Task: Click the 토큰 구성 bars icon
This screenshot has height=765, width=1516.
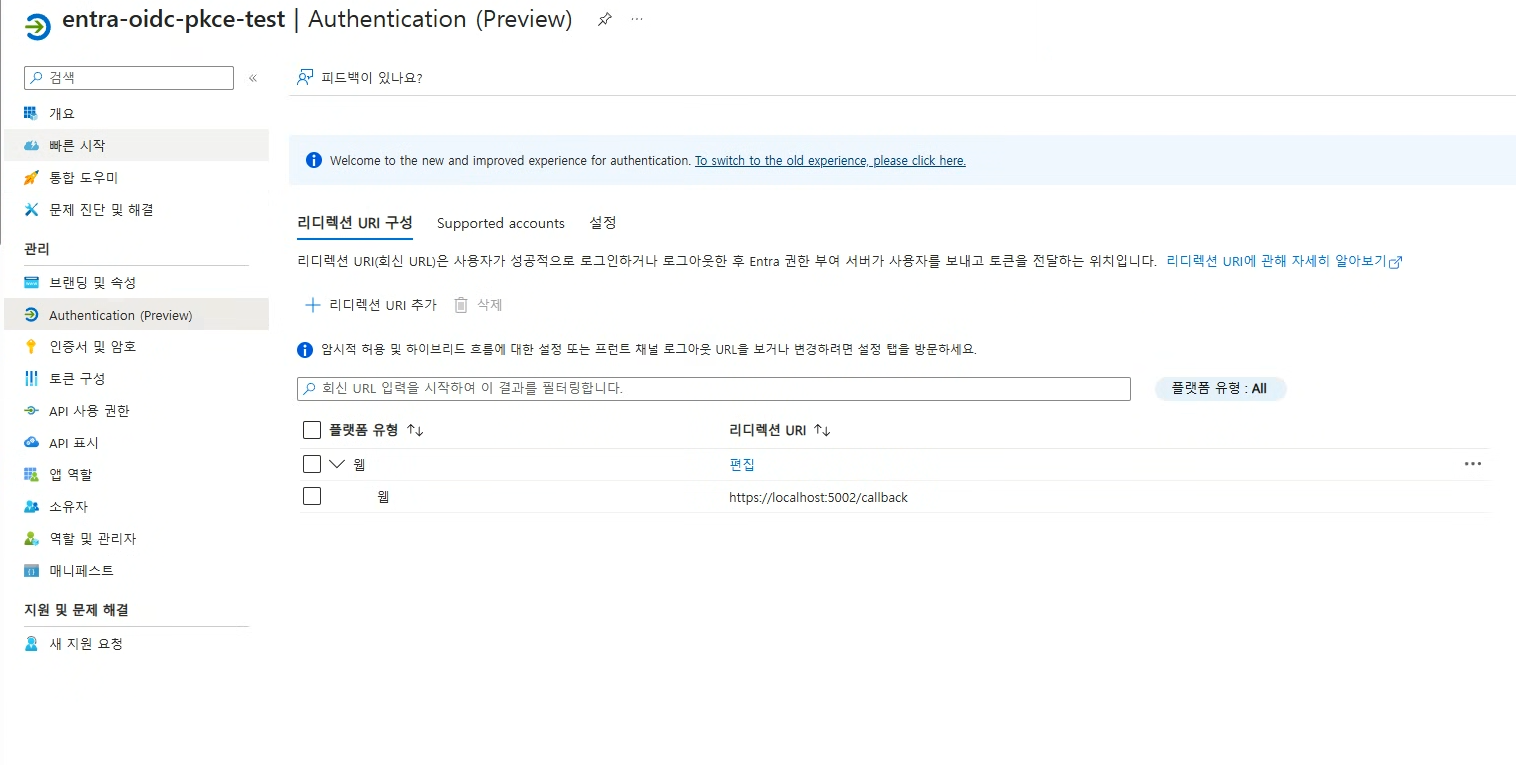Action: click(x=31, y=379)
